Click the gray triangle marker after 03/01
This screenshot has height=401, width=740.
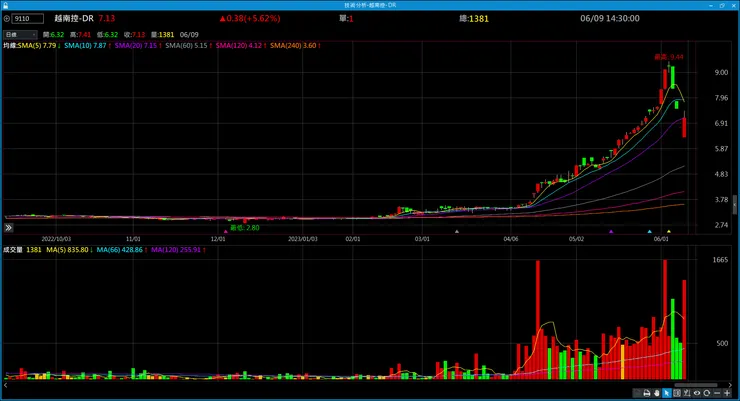[x=456, y=232]
